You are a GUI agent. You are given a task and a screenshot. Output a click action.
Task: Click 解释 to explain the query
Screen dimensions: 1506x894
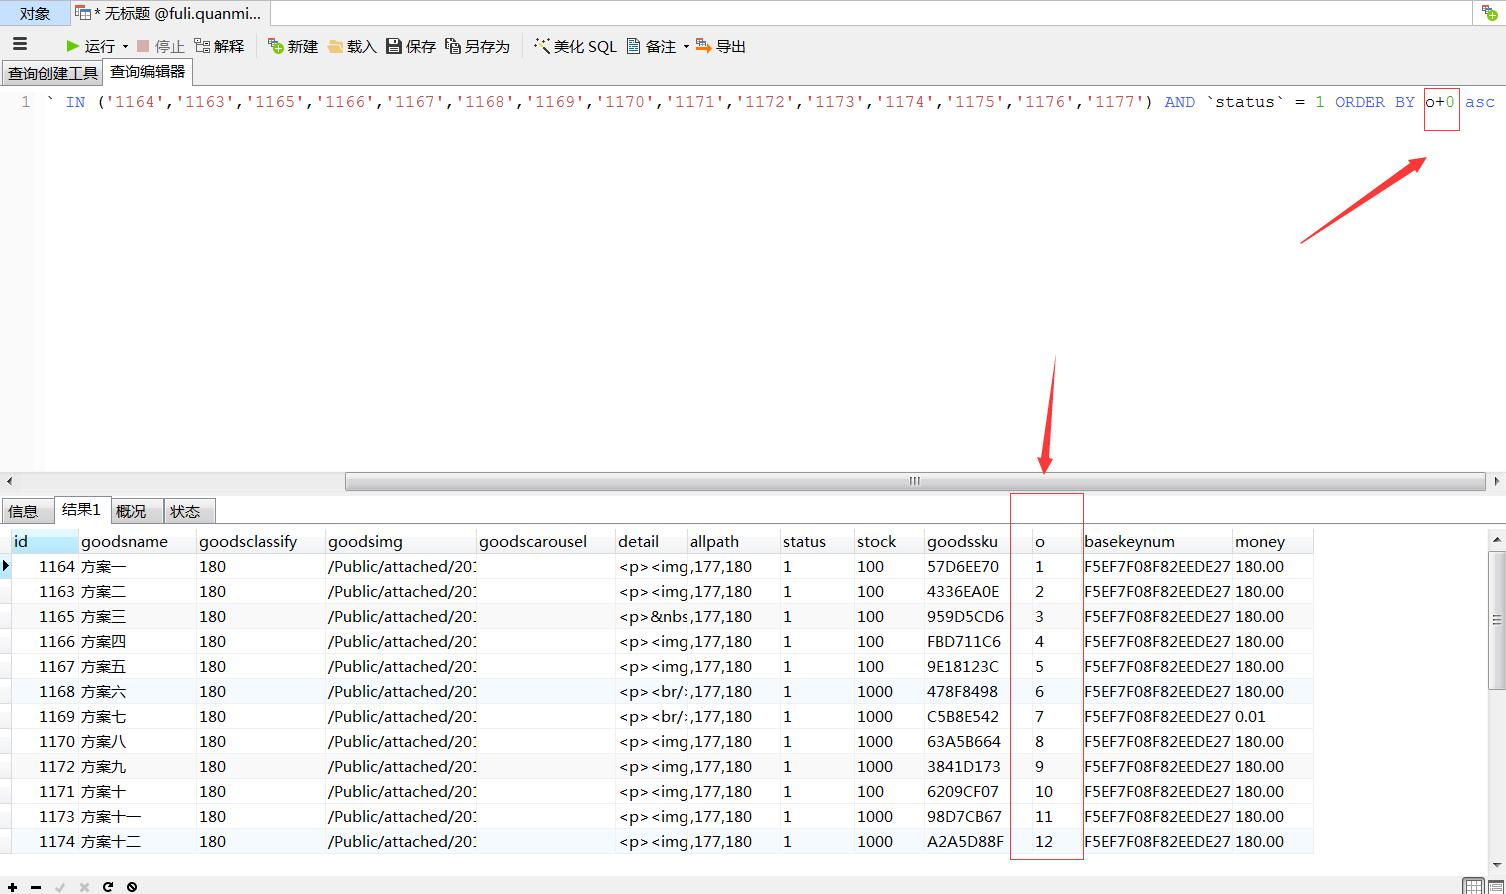click(219, 46)
